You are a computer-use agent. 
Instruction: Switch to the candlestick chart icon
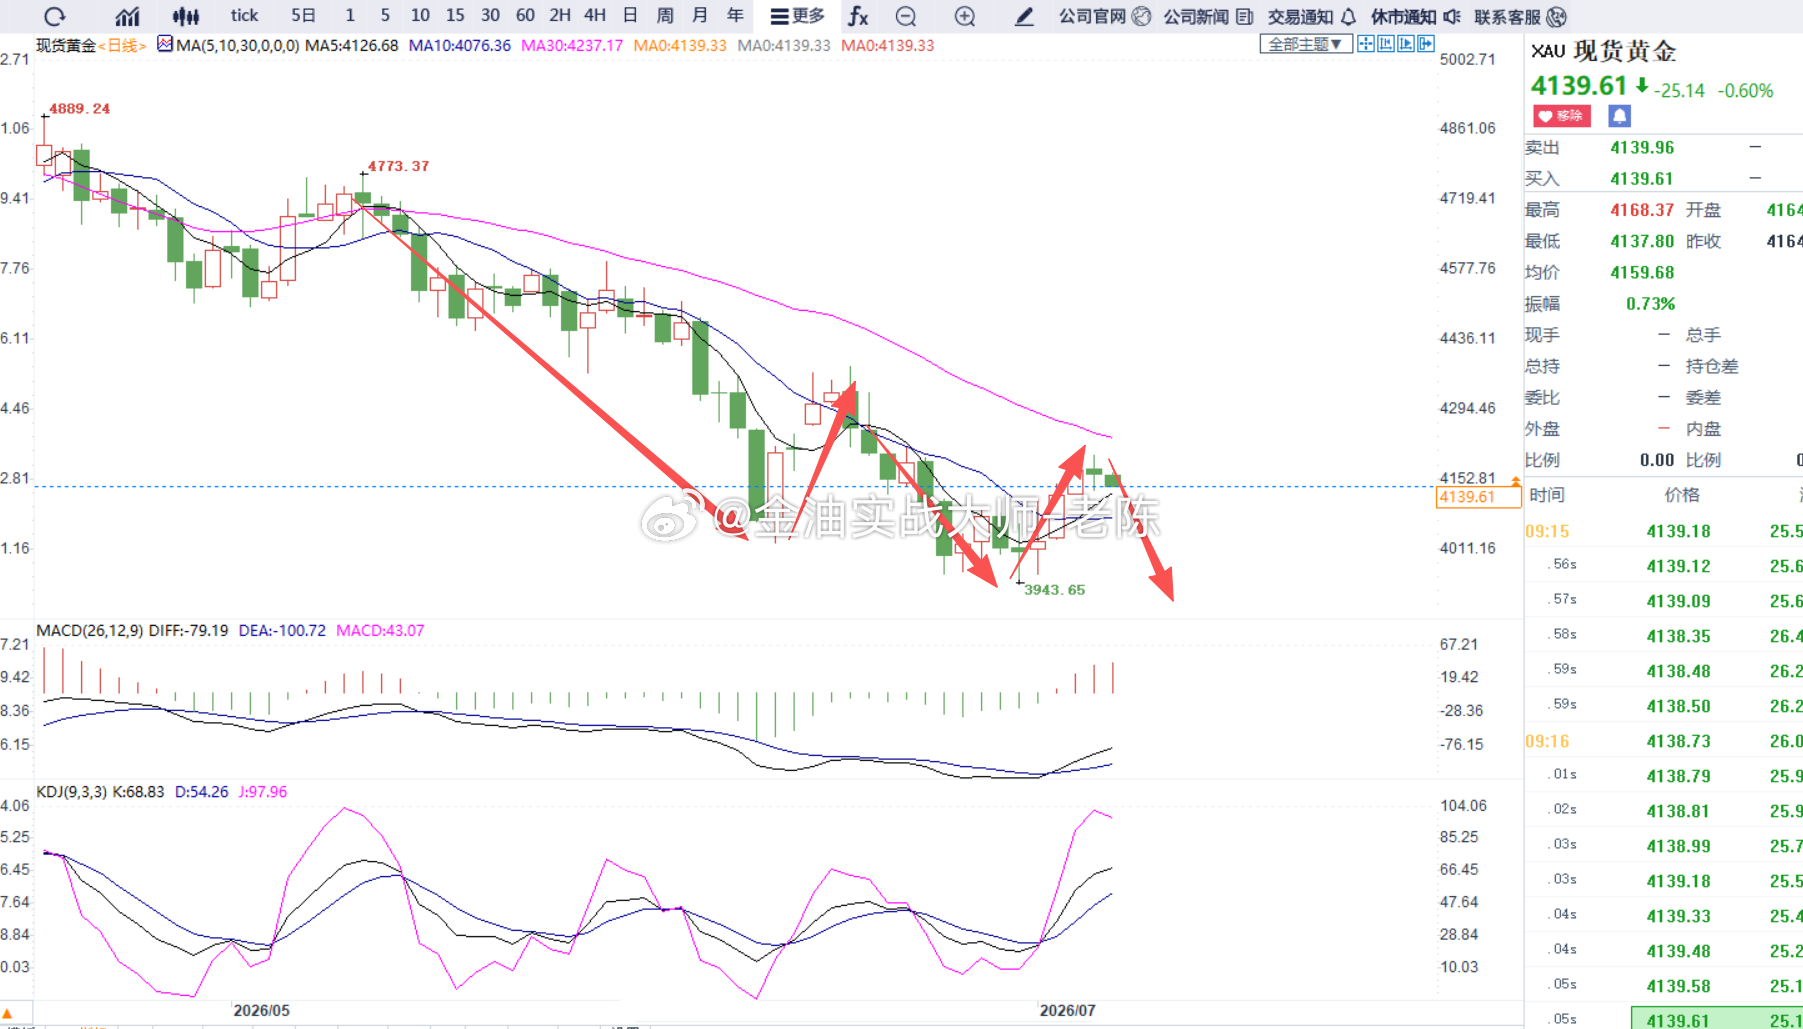click(x=186, y=16)
